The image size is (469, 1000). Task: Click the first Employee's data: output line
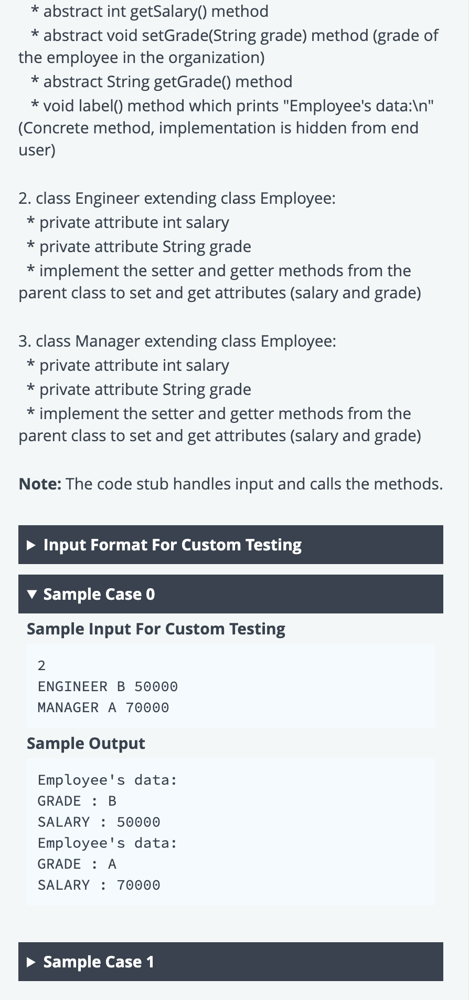107,780
